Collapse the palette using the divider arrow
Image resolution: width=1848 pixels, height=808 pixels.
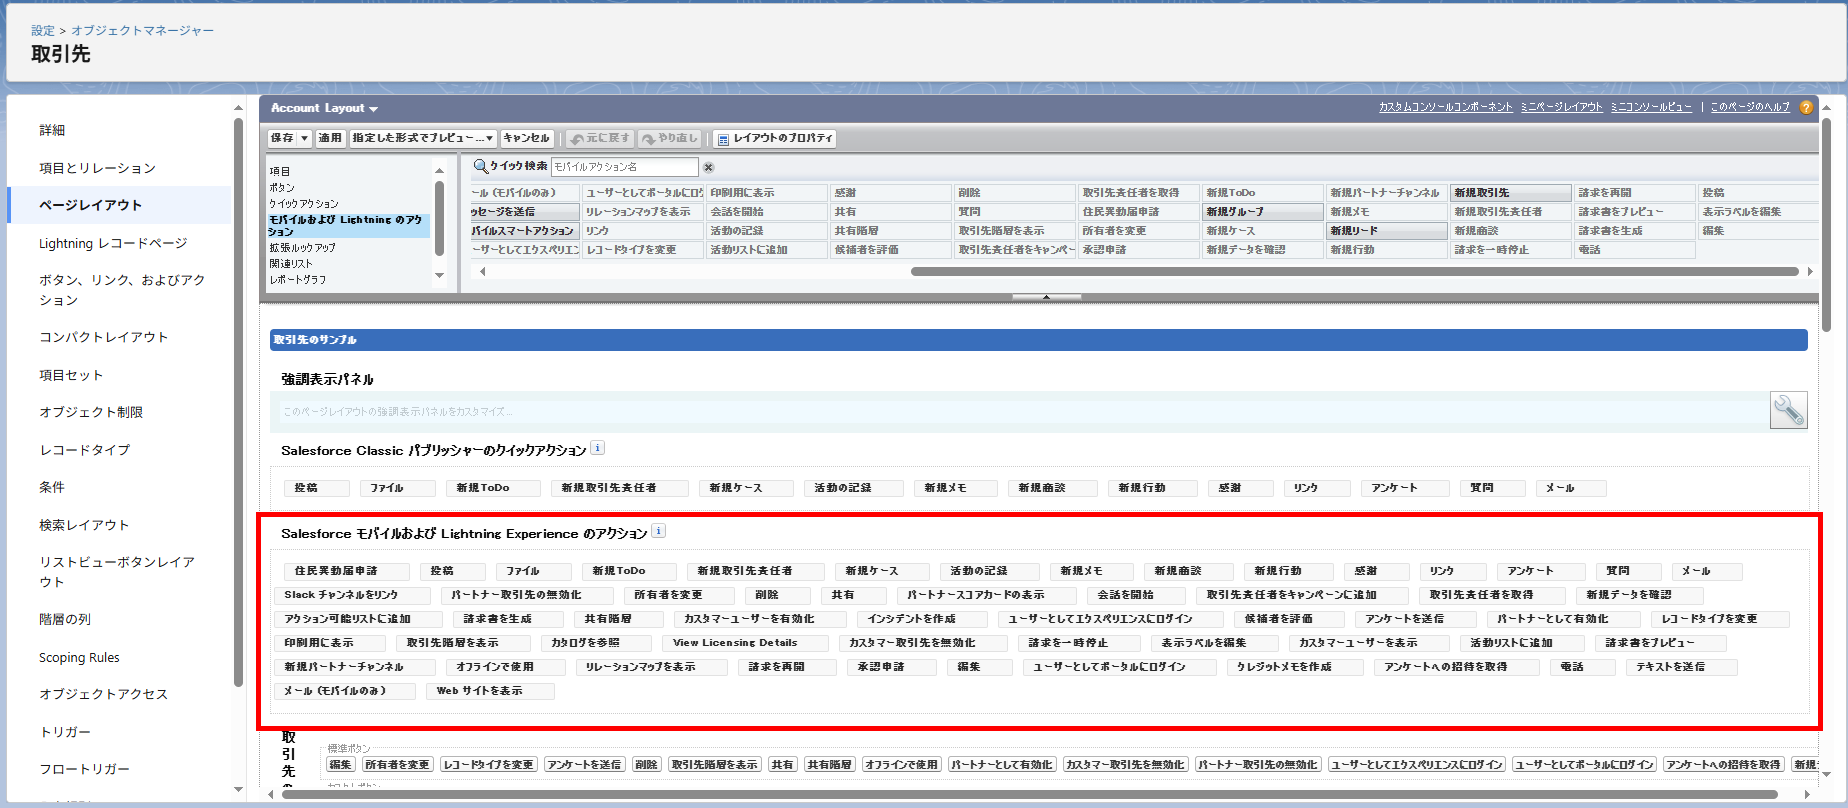pos(1046,297)
